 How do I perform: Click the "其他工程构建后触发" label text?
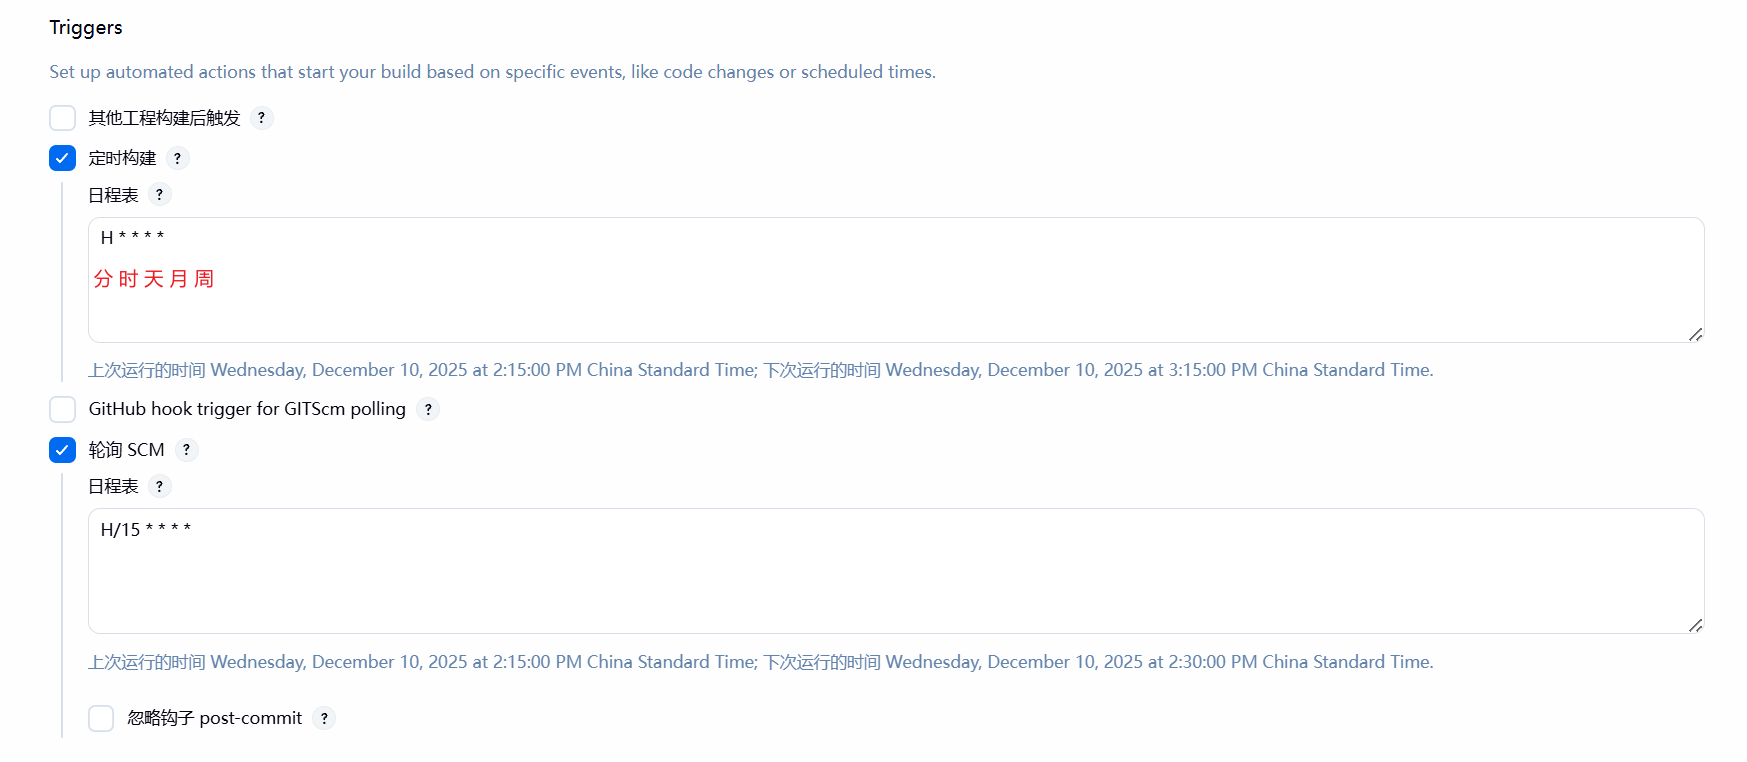tap(164, 118)
